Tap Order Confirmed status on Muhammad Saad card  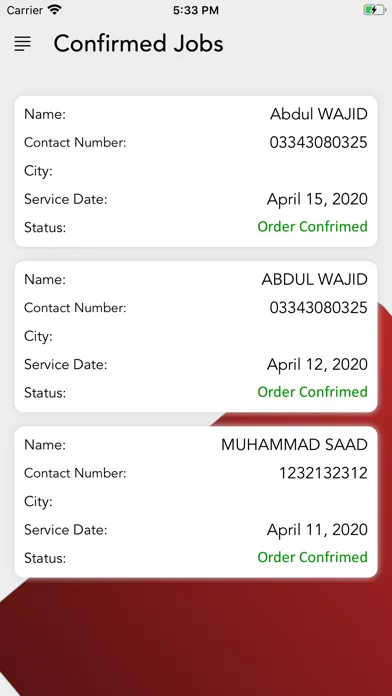313,557
